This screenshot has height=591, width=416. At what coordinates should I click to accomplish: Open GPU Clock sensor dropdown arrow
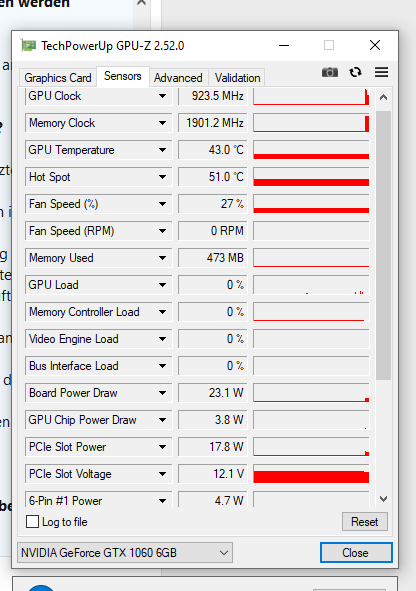162,96
